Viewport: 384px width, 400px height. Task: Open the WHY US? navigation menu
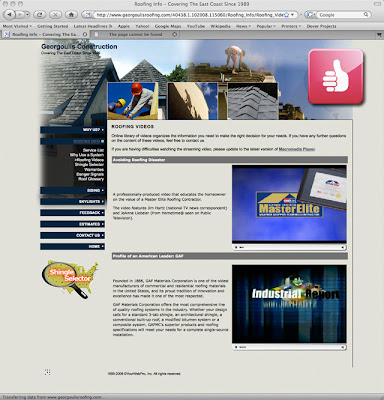point(73,130)
